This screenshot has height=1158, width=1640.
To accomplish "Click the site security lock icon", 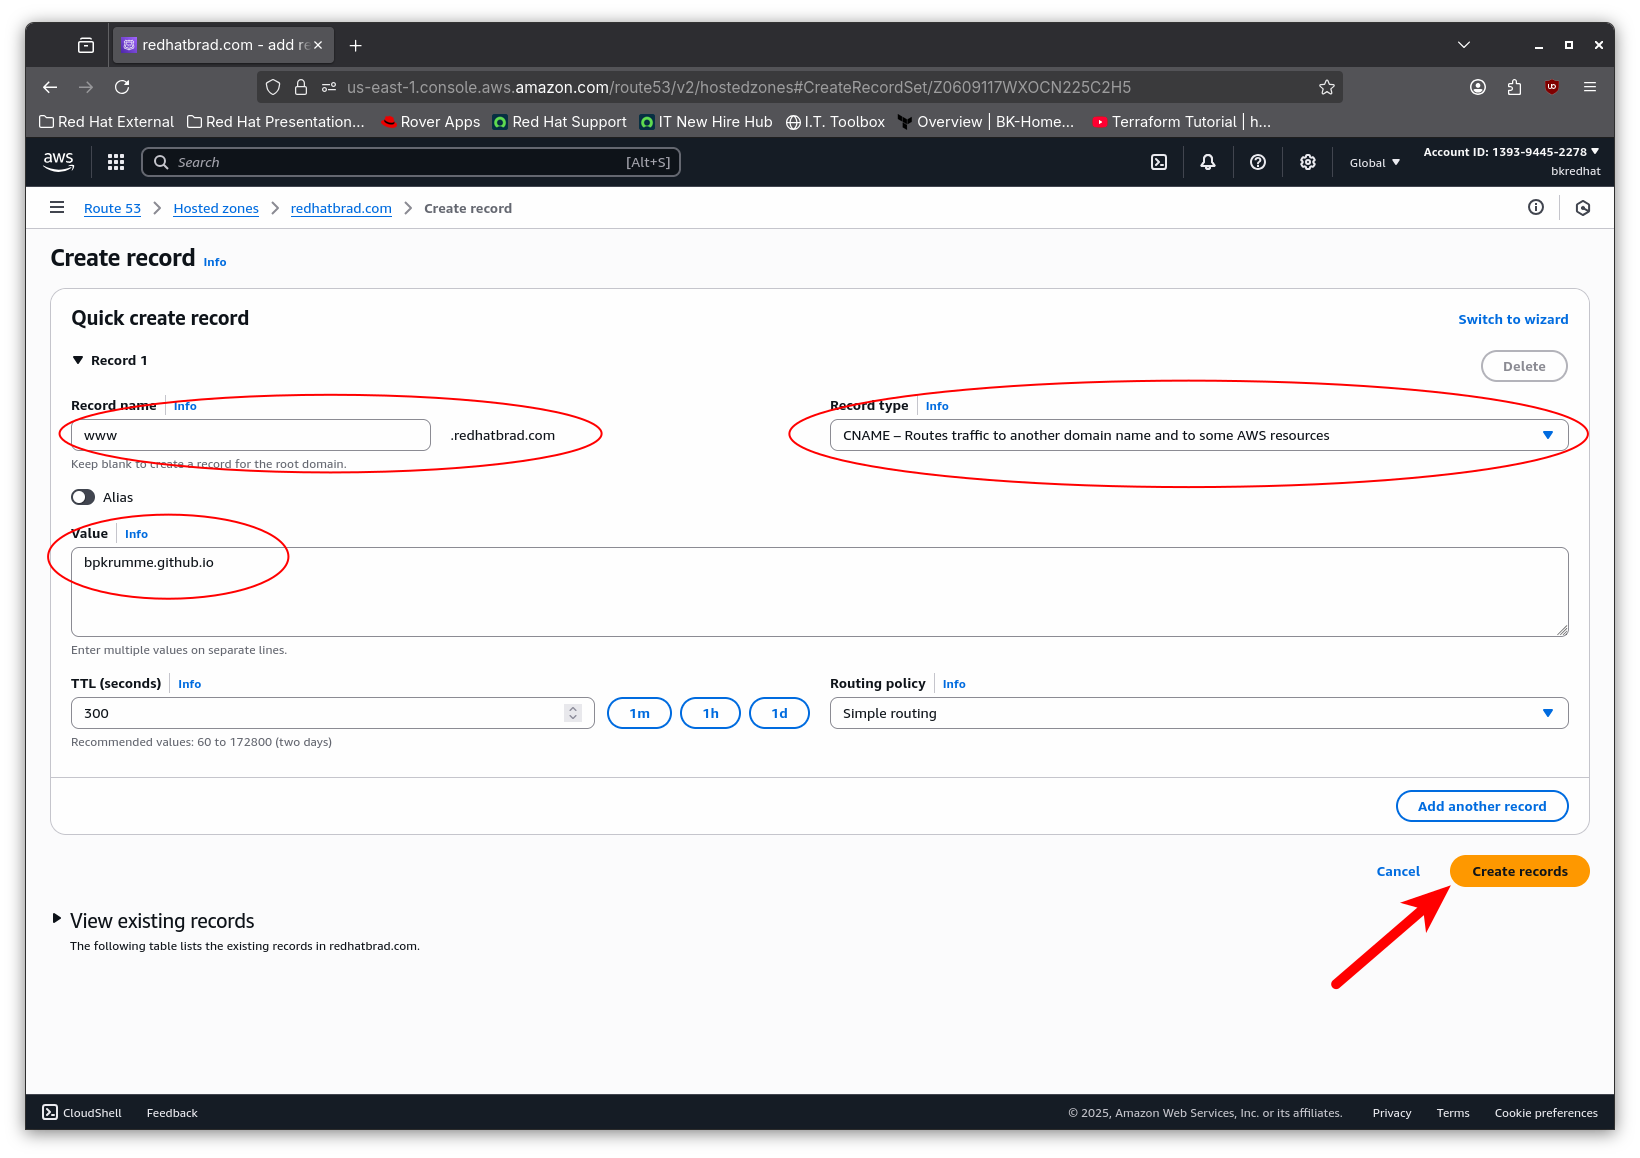I will (301, 87).
